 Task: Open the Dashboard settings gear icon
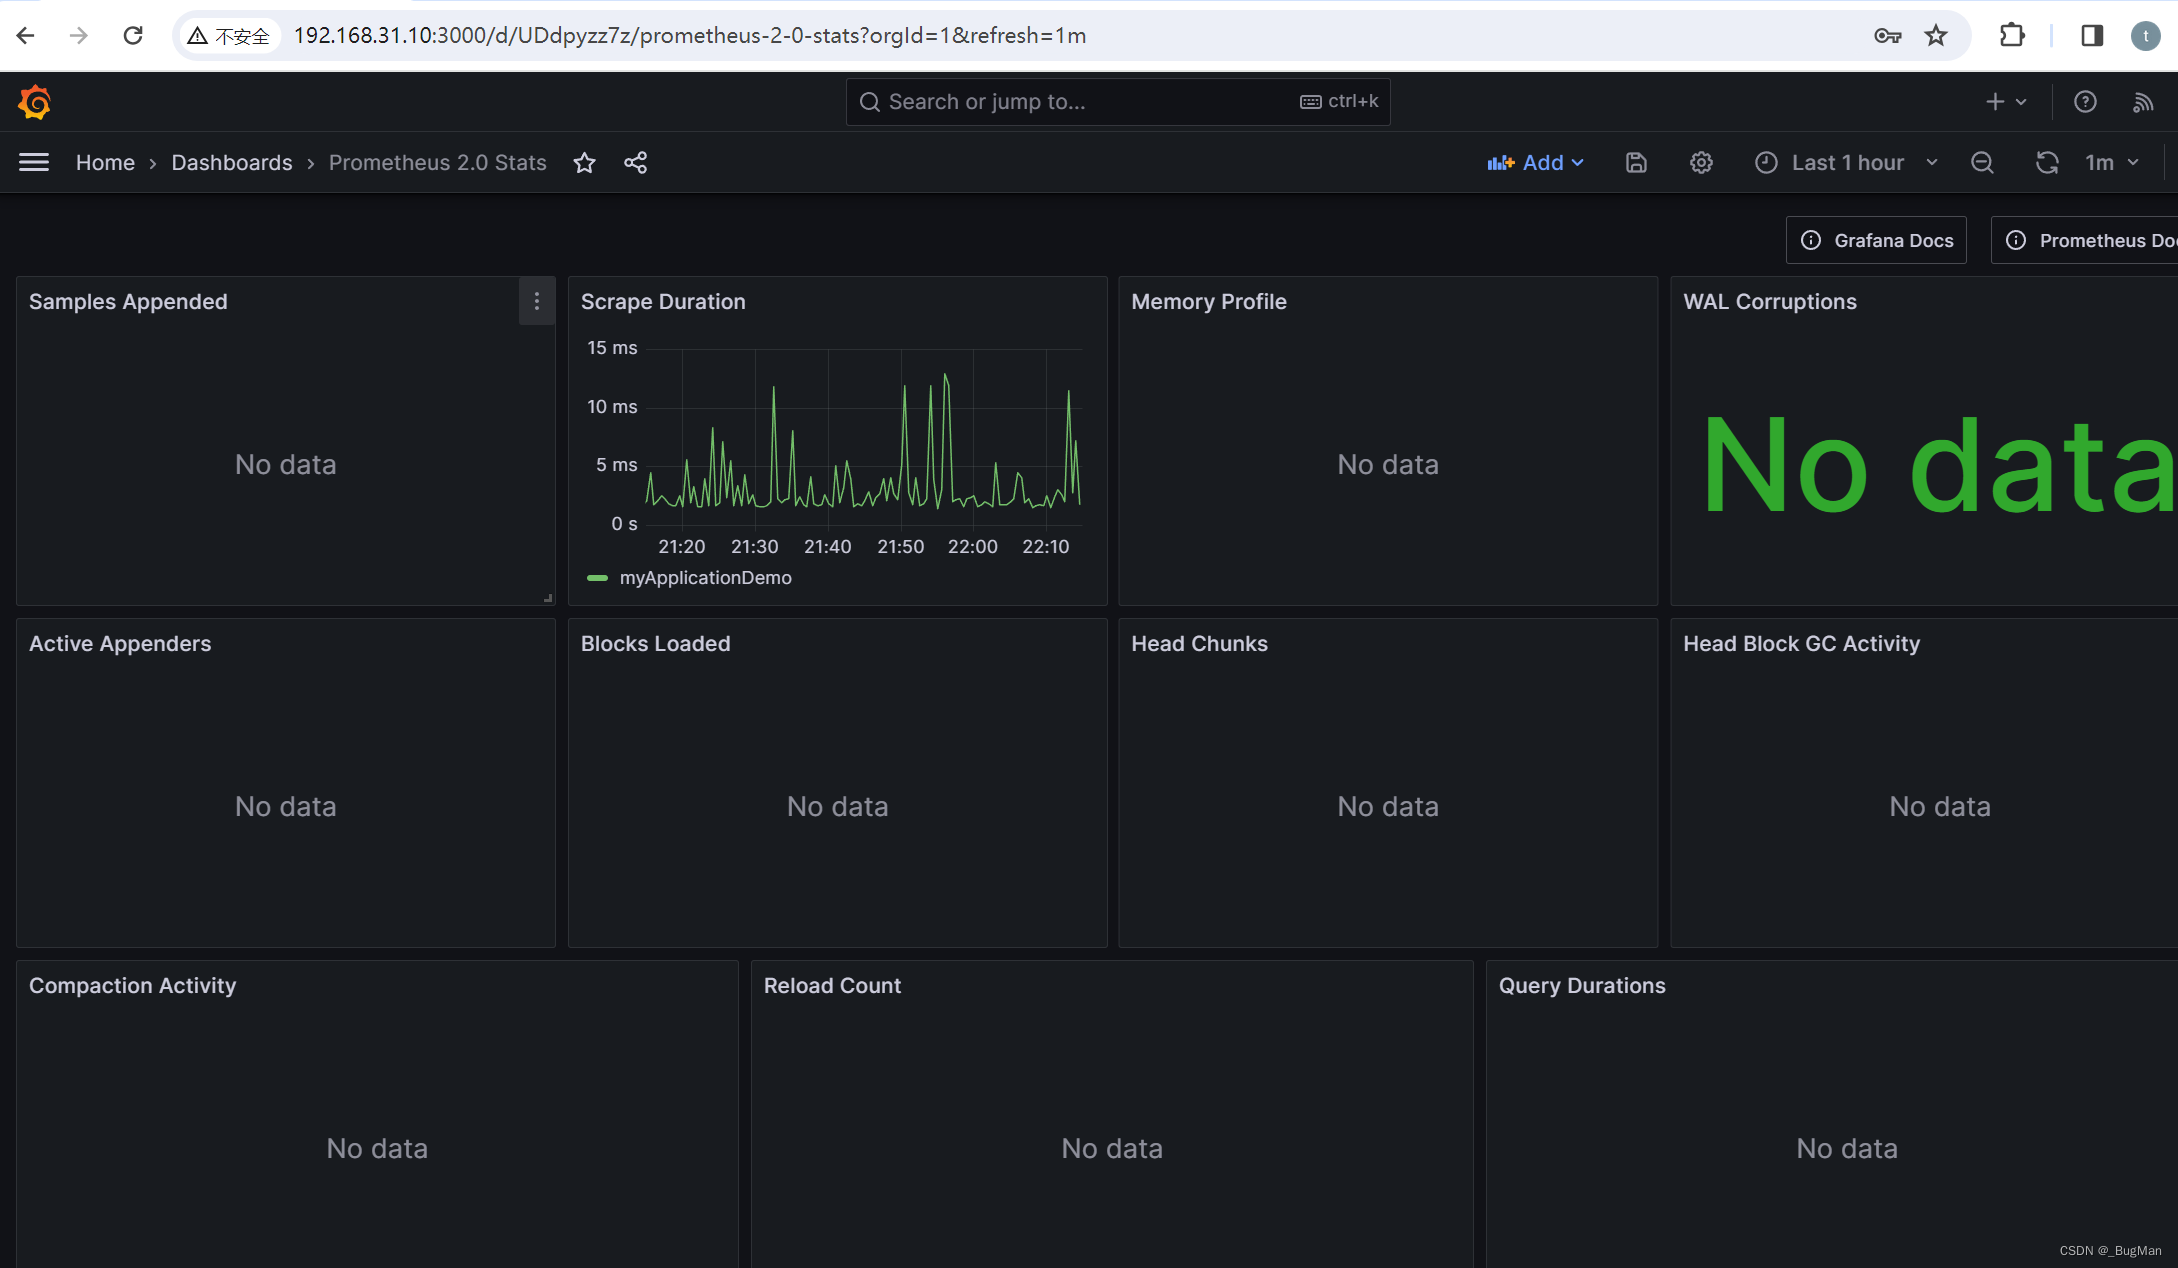tap(1700, 162)
